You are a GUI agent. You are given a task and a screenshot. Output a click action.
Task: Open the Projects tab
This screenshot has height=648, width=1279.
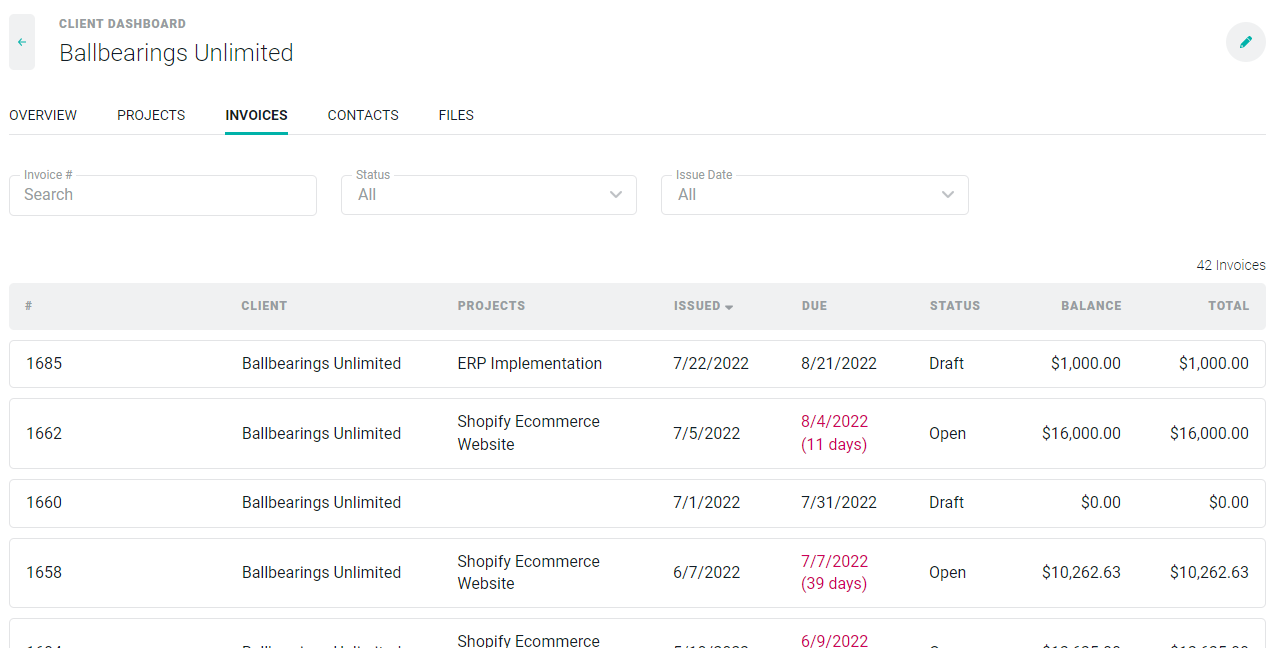[x=151, y=115]
